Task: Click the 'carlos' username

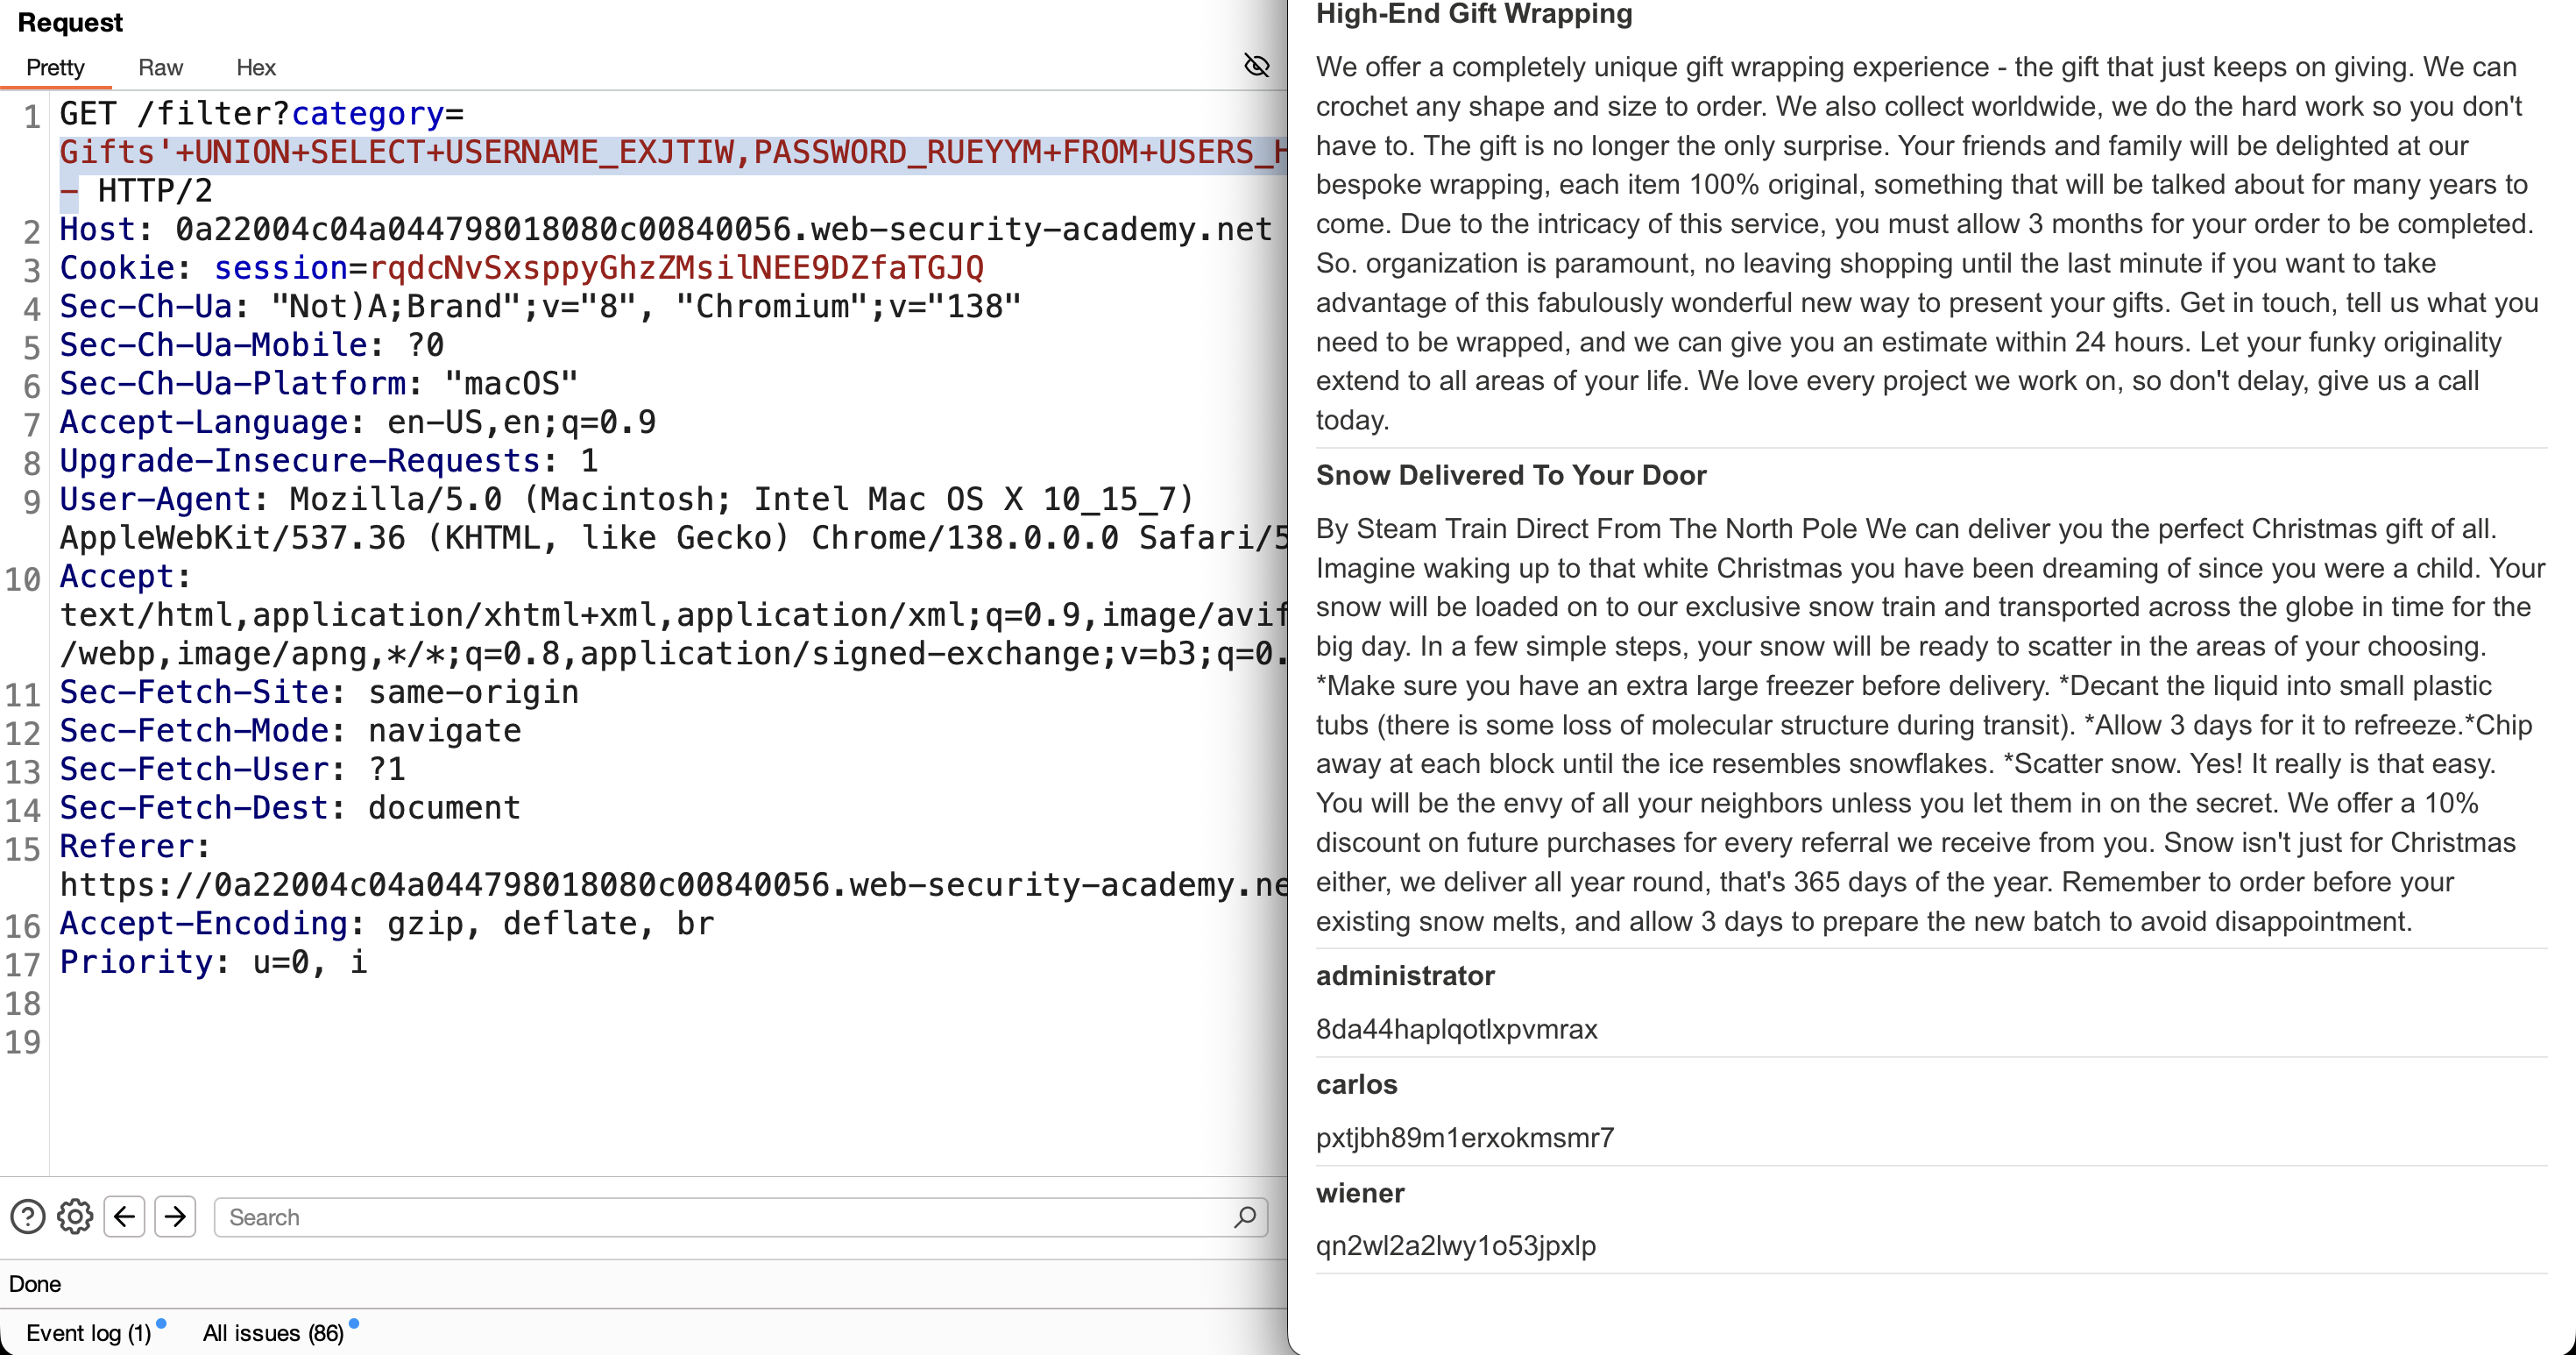Action: [1357, 1084]
